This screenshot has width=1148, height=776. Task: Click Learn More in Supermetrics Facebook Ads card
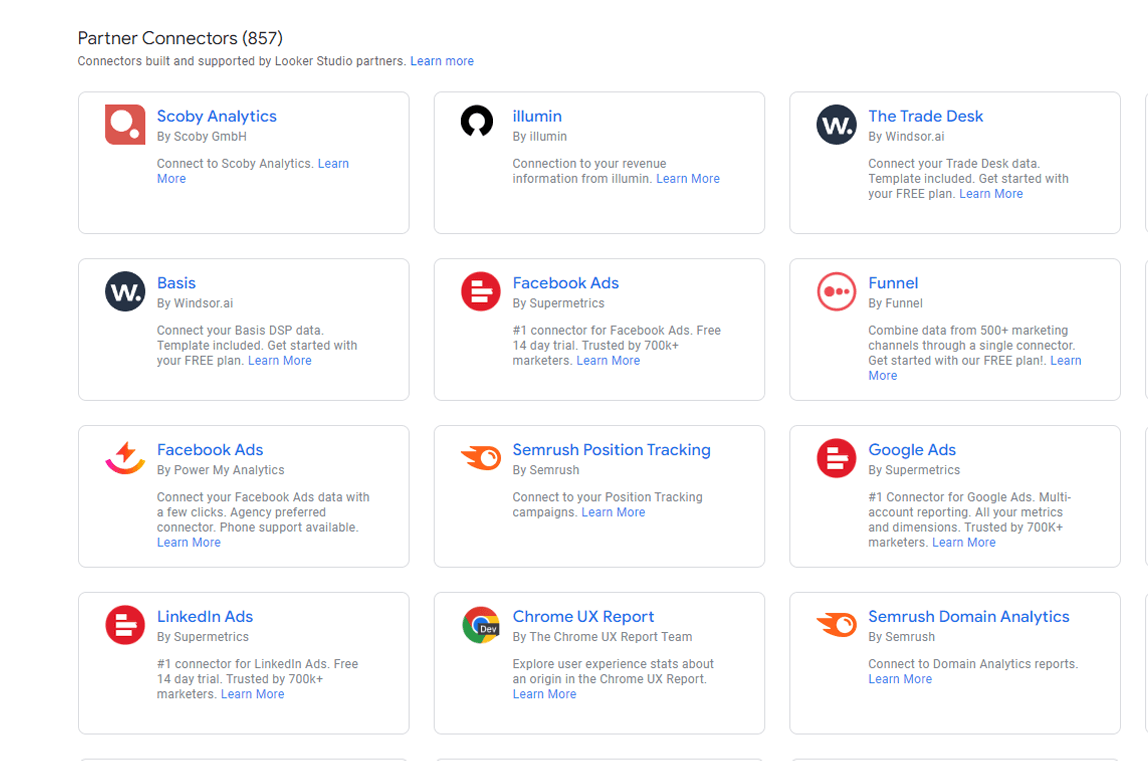[608, 361]
